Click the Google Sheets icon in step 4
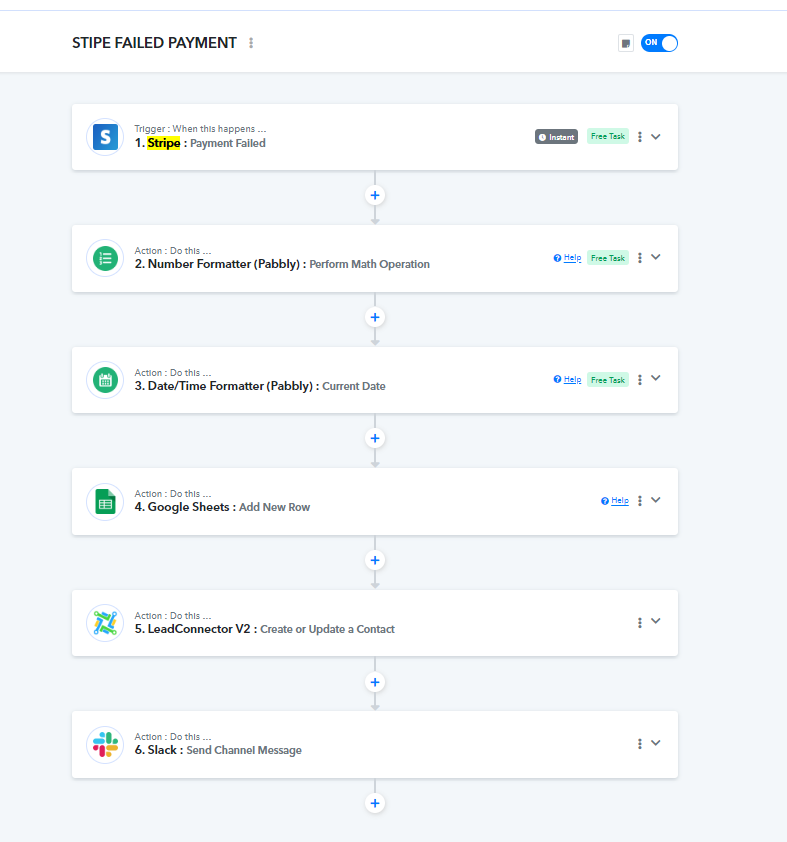The height and width of the screenshot is (842, 787). (x=105, y=502)
